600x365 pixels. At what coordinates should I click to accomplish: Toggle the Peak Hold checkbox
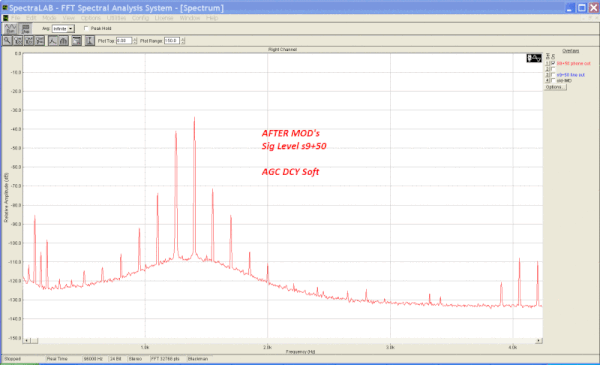pos(86,28)
